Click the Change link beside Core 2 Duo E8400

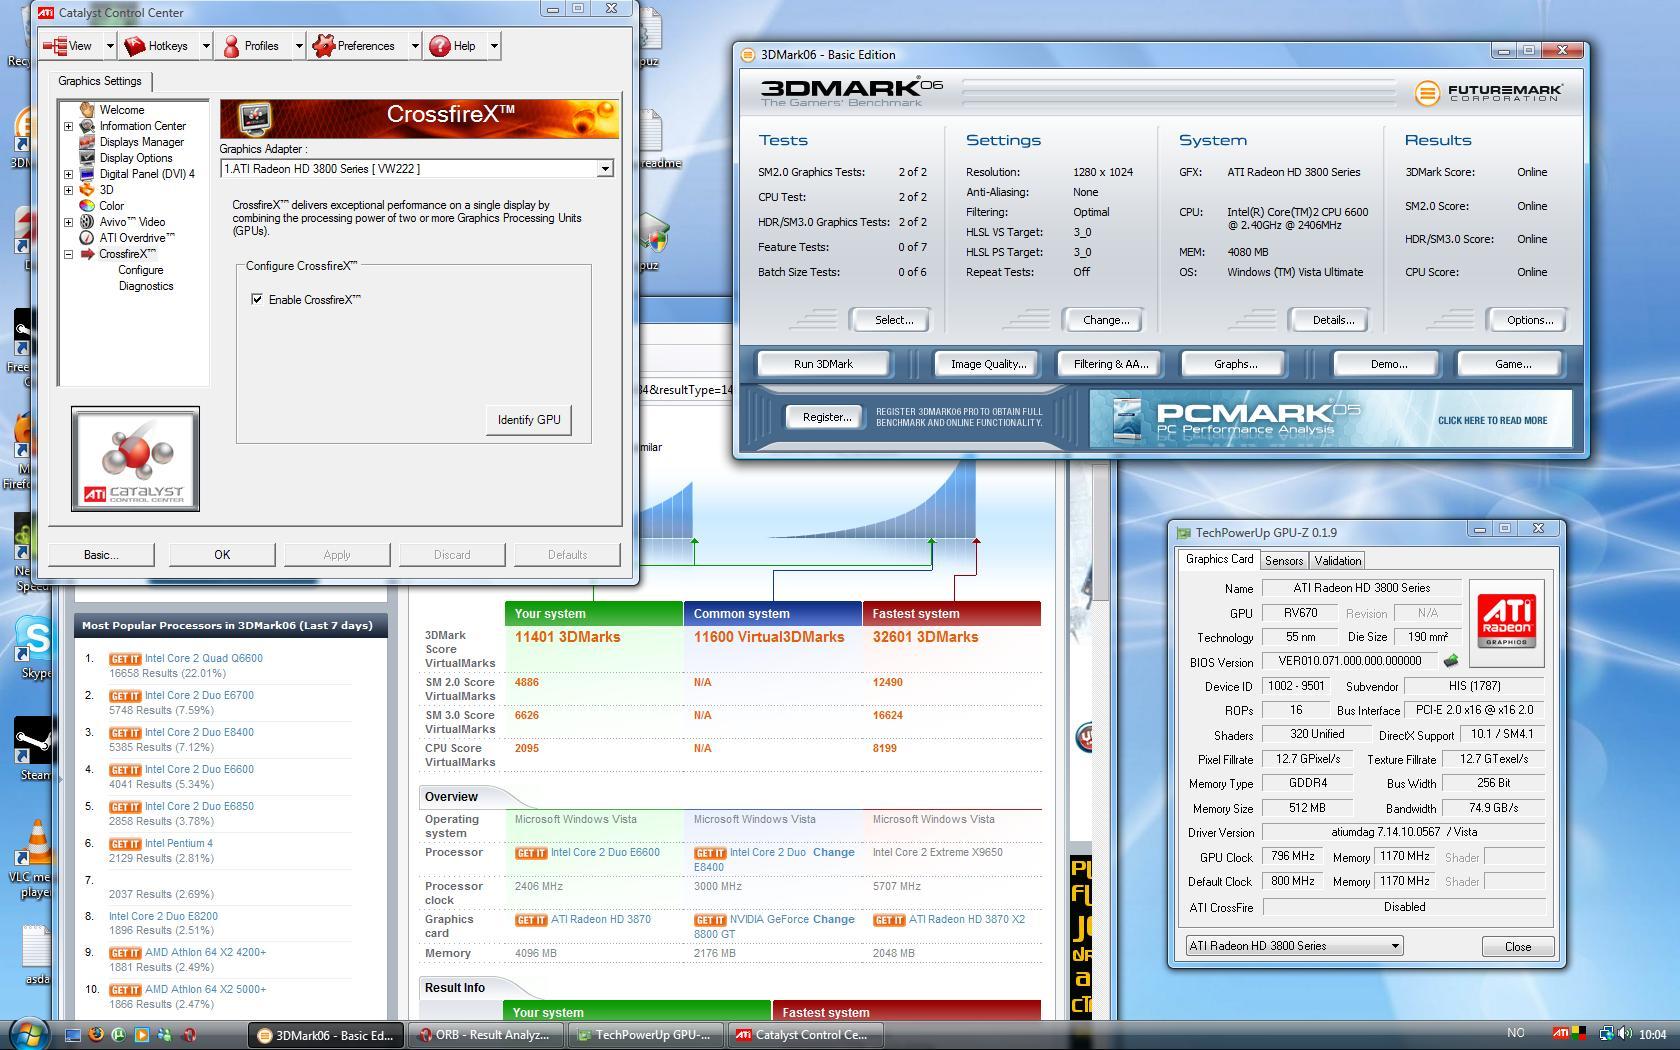833,852
